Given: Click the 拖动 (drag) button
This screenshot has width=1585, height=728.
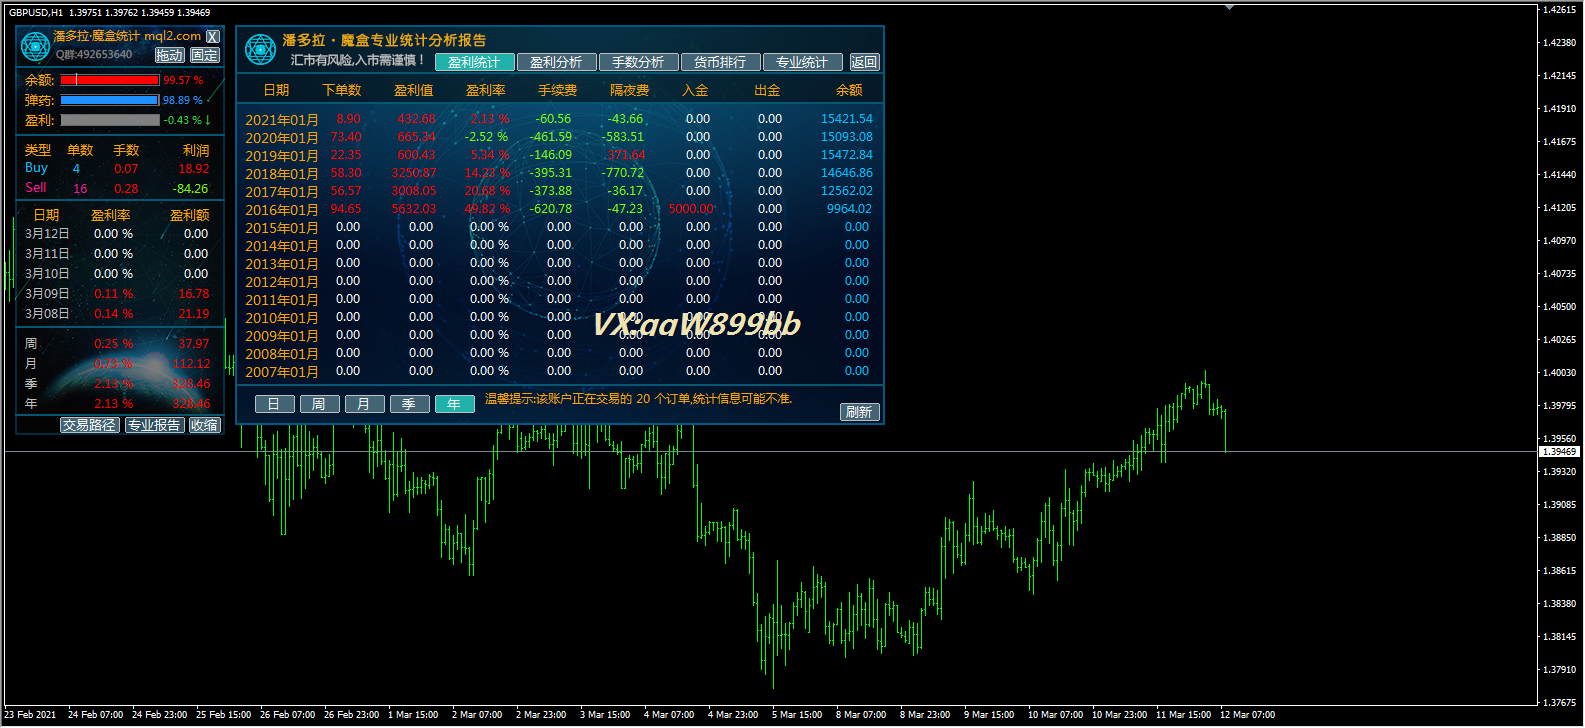Looking at the screenshot, I should click(170, 55).
